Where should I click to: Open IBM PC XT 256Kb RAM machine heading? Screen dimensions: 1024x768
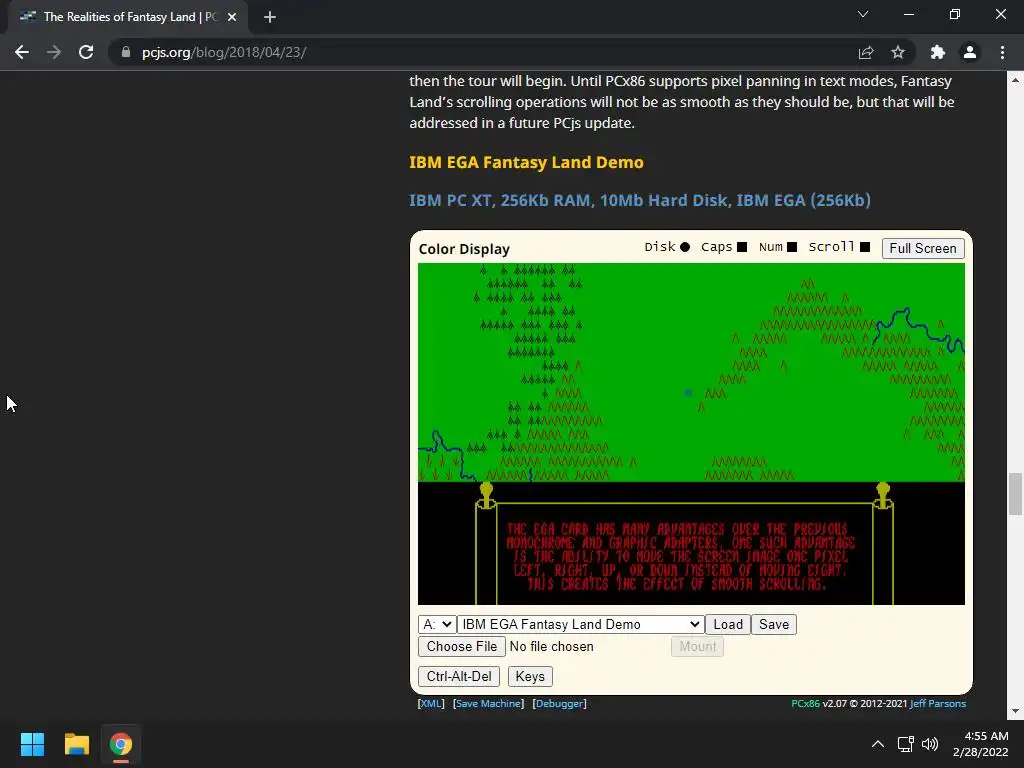640,200
